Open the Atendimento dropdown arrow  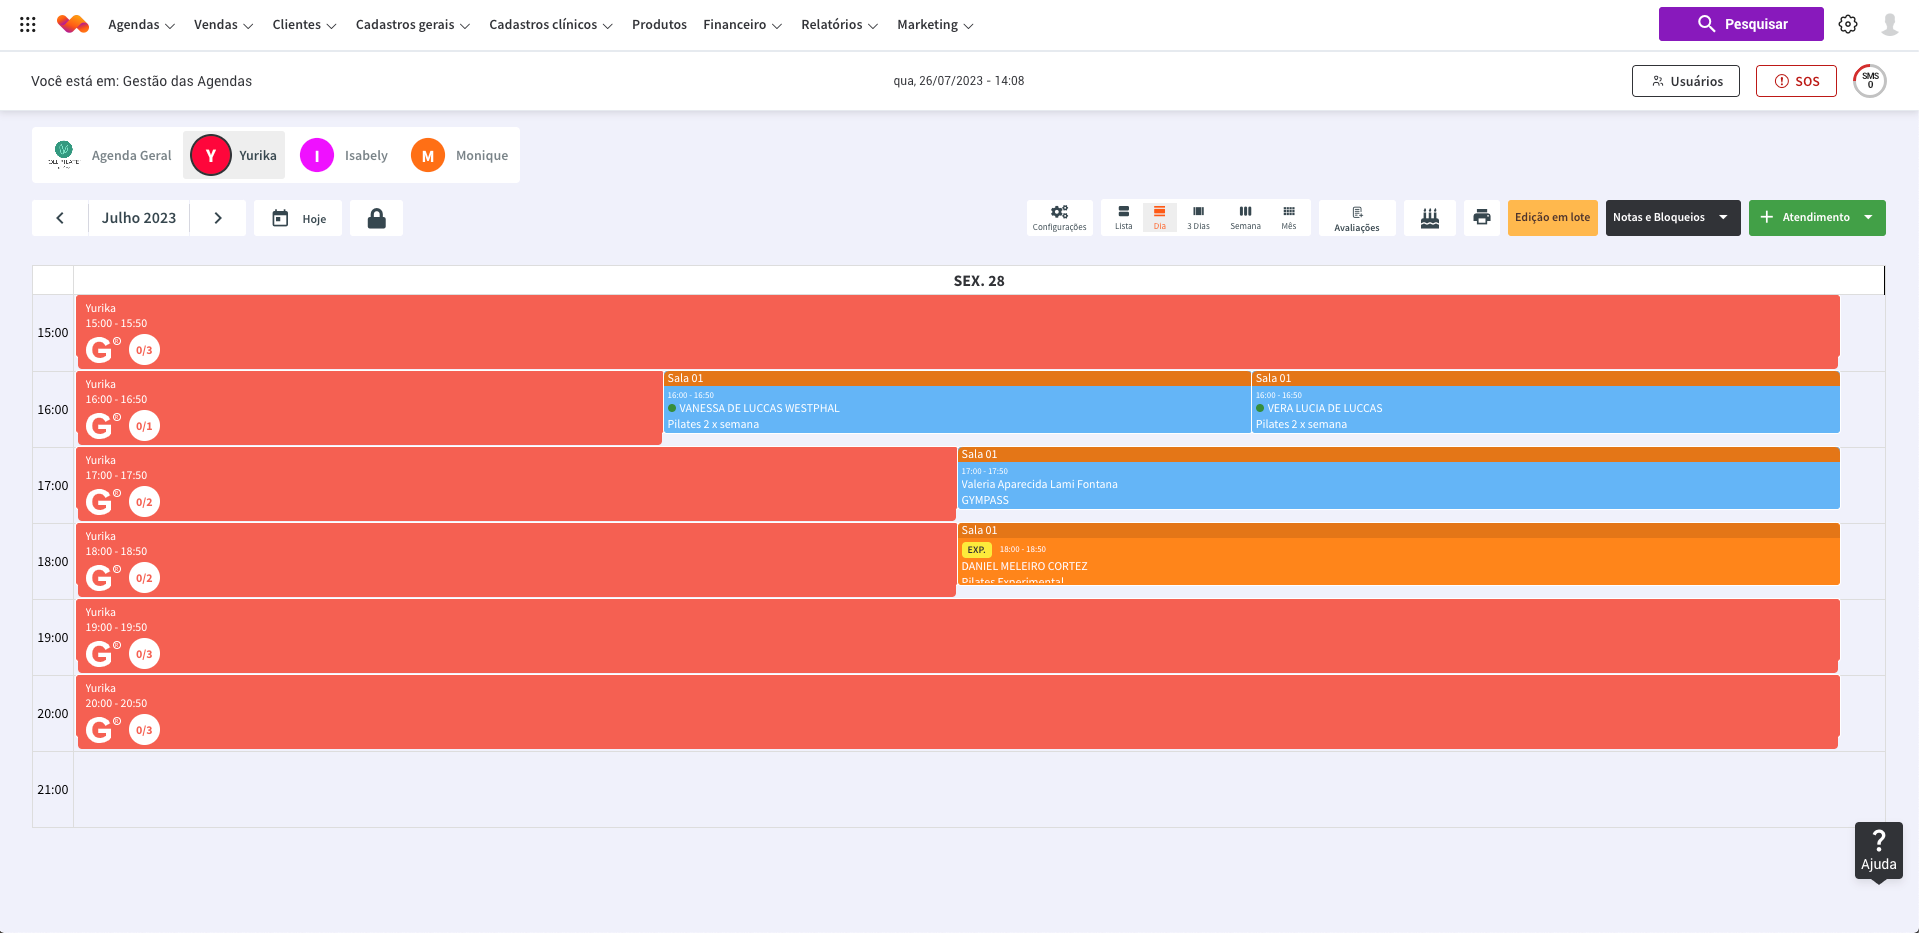(x=1868, y=218)
